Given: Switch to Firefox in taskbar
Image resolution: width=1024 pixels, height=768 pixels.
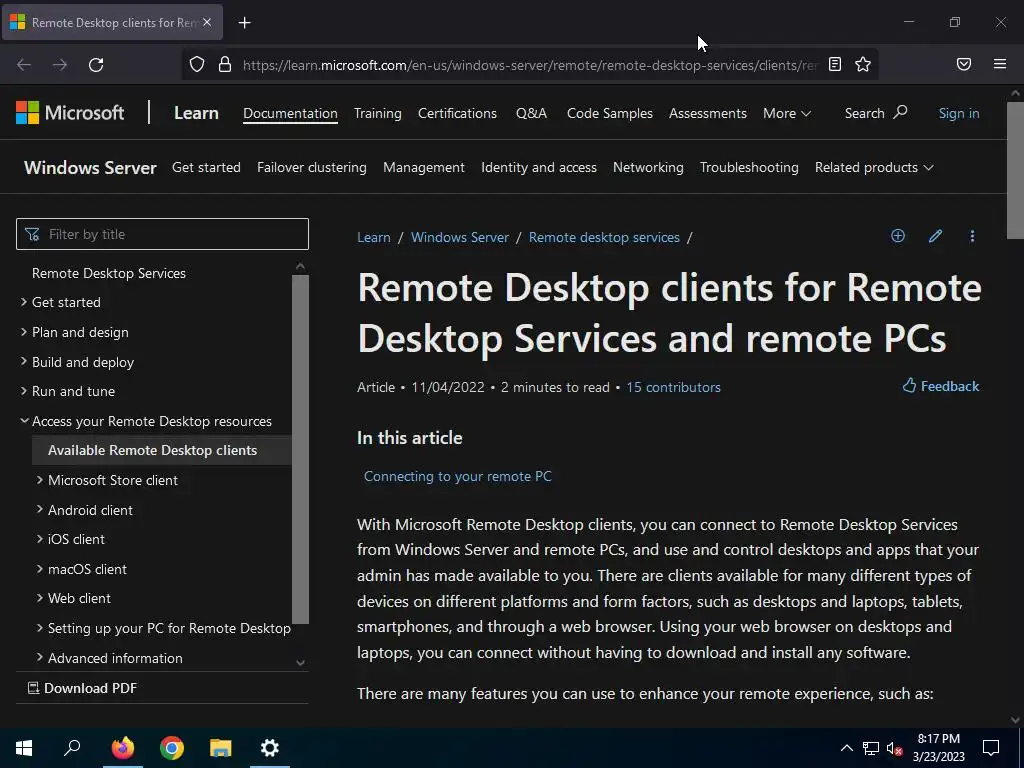Looking at the screenshot, I should (122, 748).
